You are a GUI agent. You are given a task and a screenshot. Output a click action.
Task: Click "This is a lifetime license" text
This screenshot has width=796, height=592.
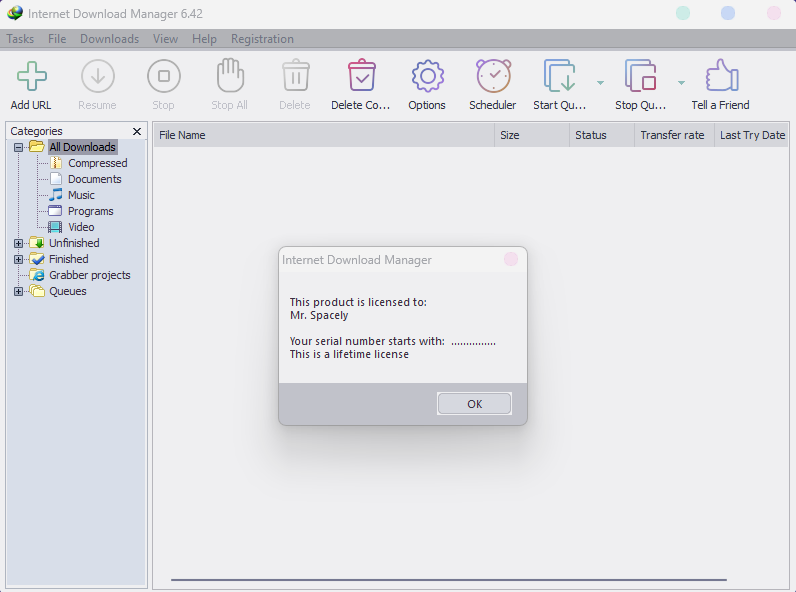tap(349, 354)
